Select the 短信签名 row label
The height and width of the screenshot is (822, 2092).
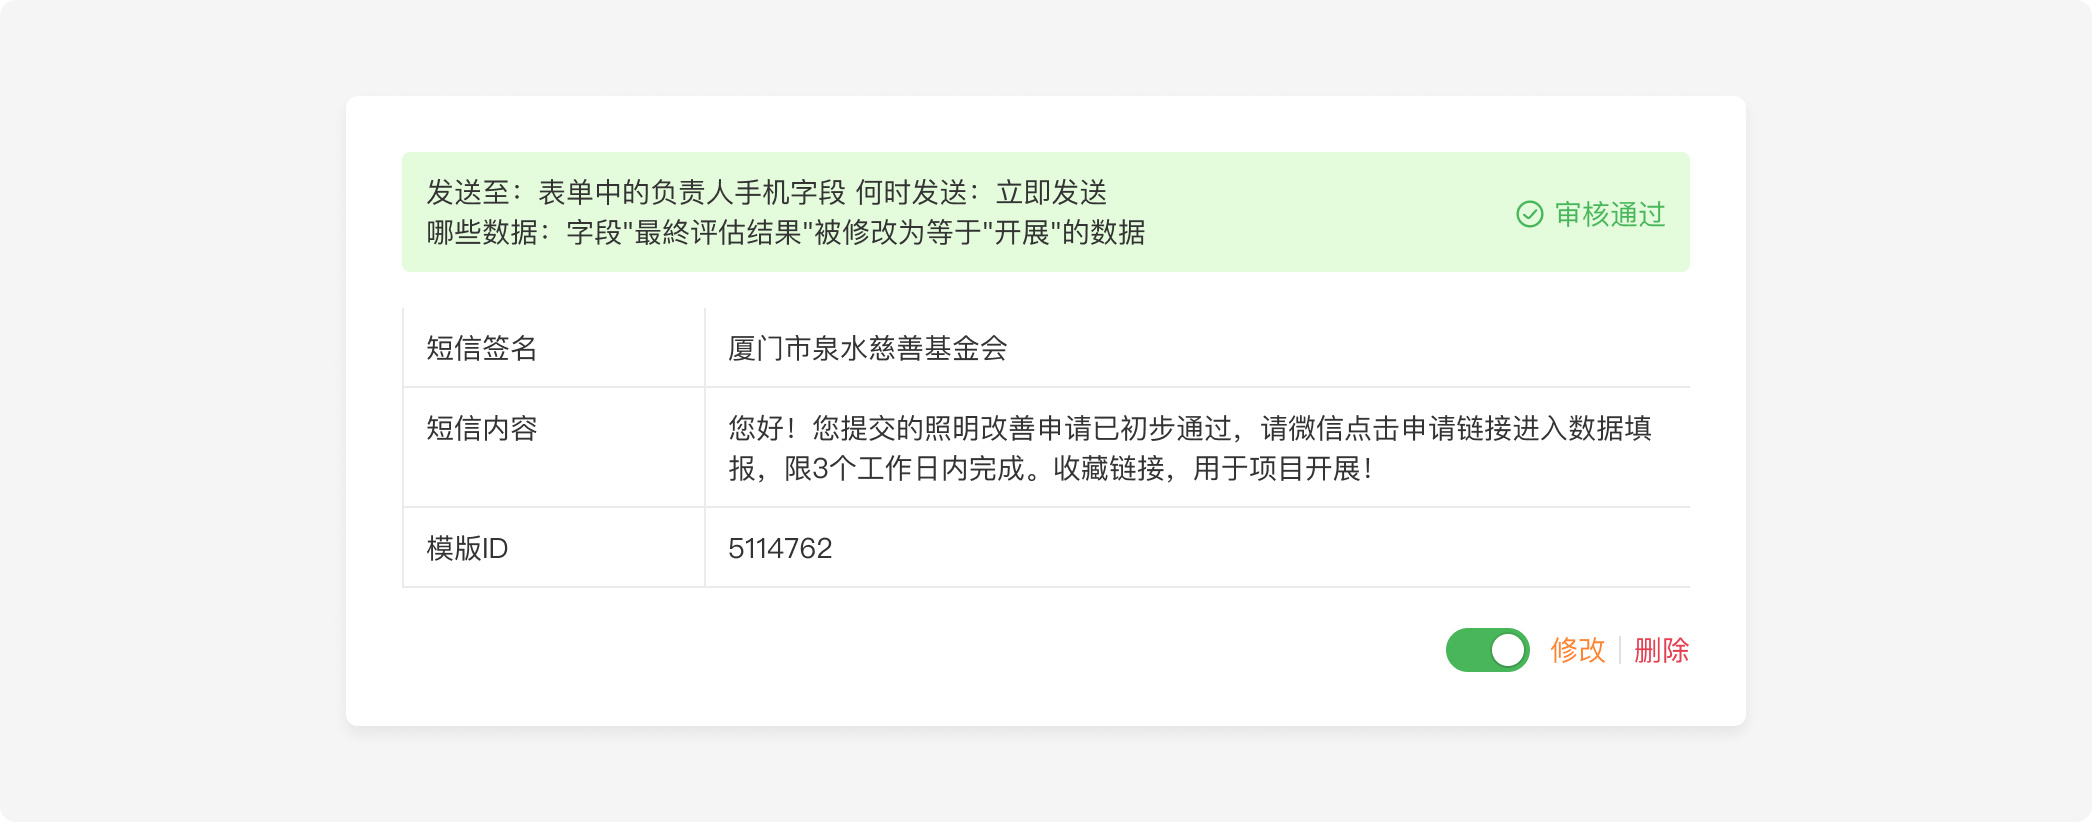(481, 348)
